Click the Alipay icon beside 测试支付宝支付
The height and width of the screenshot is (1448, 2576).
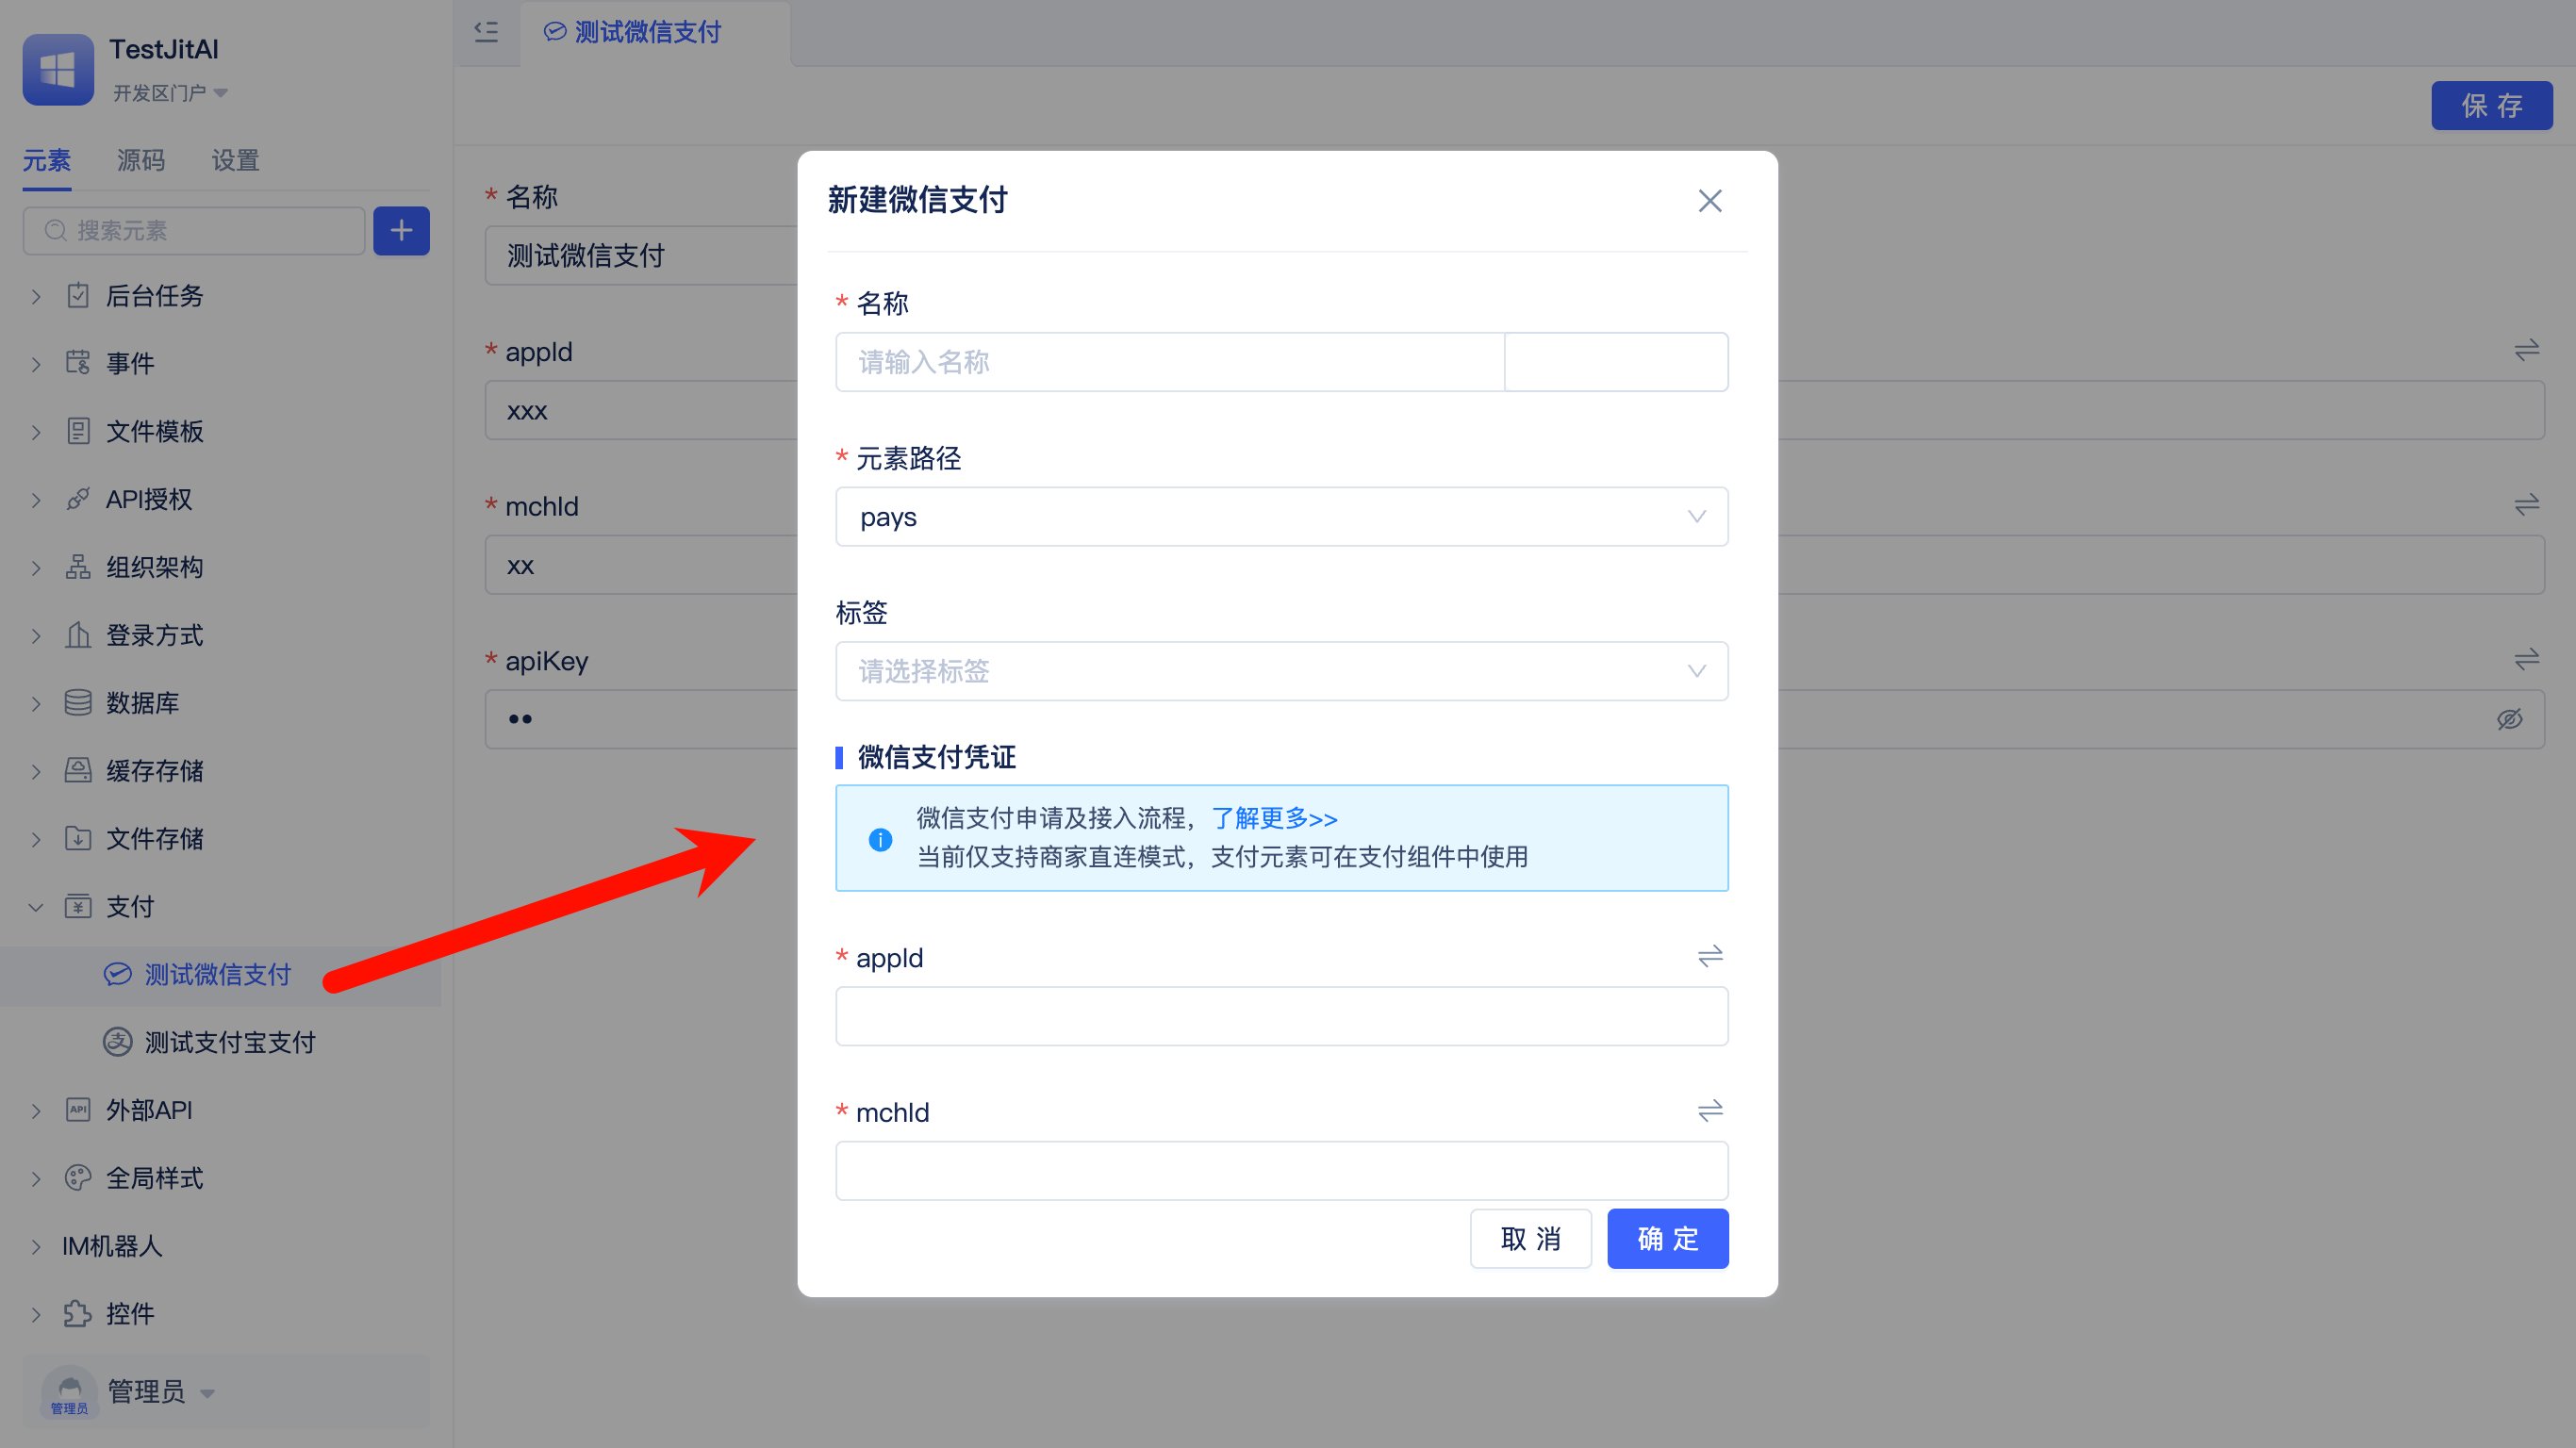pyautogui.click(x=117, y=1042)
